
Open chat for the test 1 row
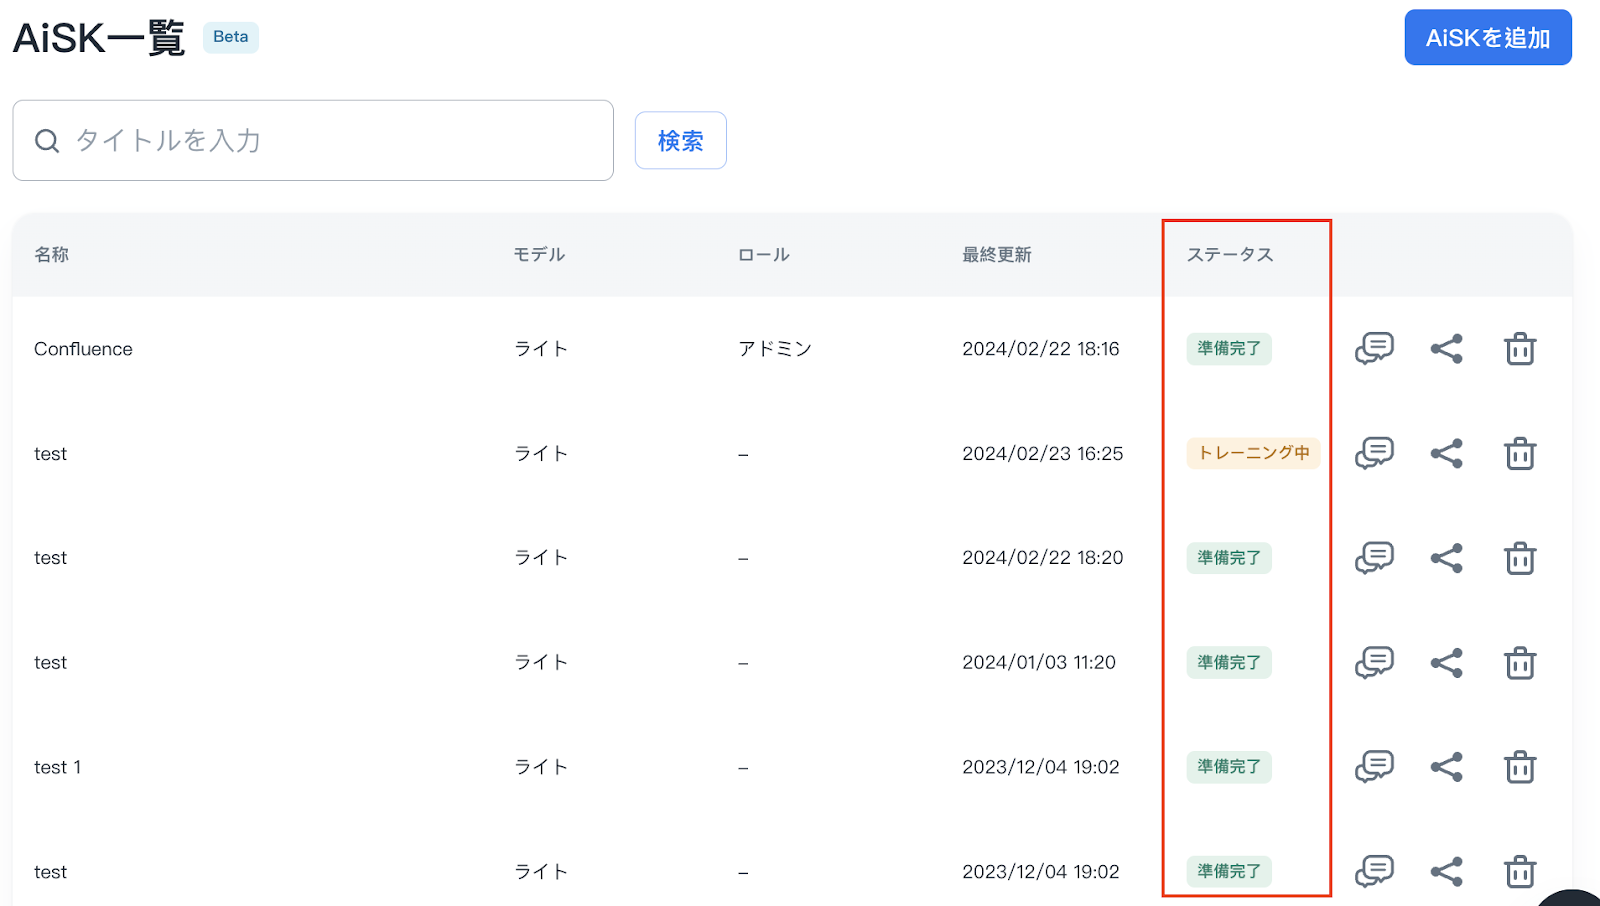(1374, 767)
